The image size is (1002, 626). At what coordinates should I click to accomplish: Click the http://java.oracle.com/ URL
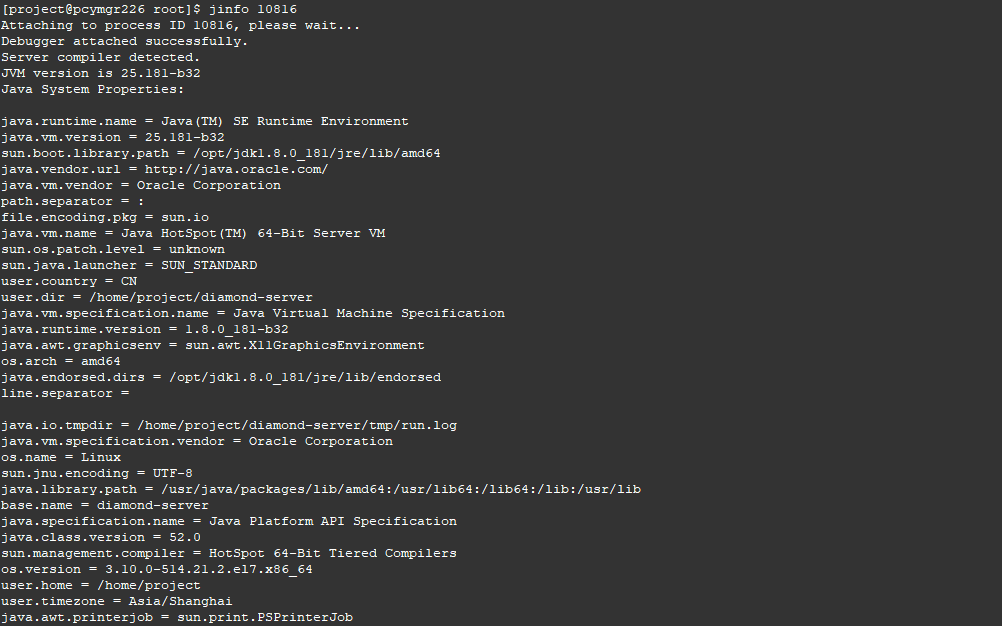tap(236, 169)
